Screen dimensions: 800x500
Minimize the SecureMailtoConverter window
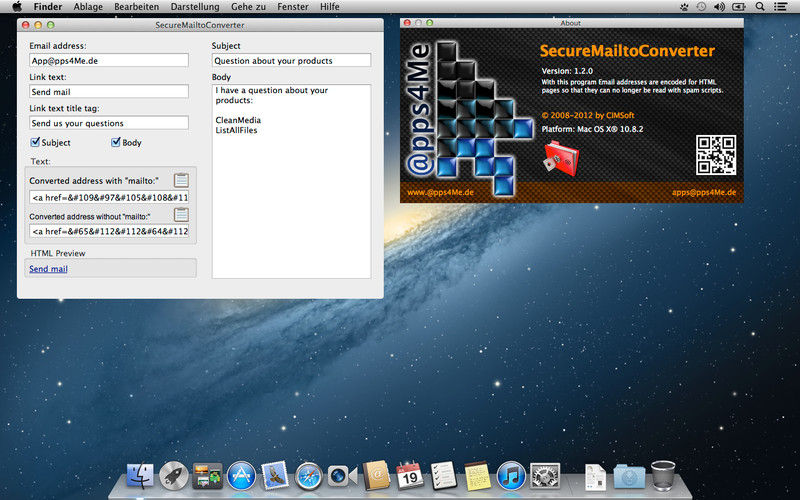click(38, 24)
